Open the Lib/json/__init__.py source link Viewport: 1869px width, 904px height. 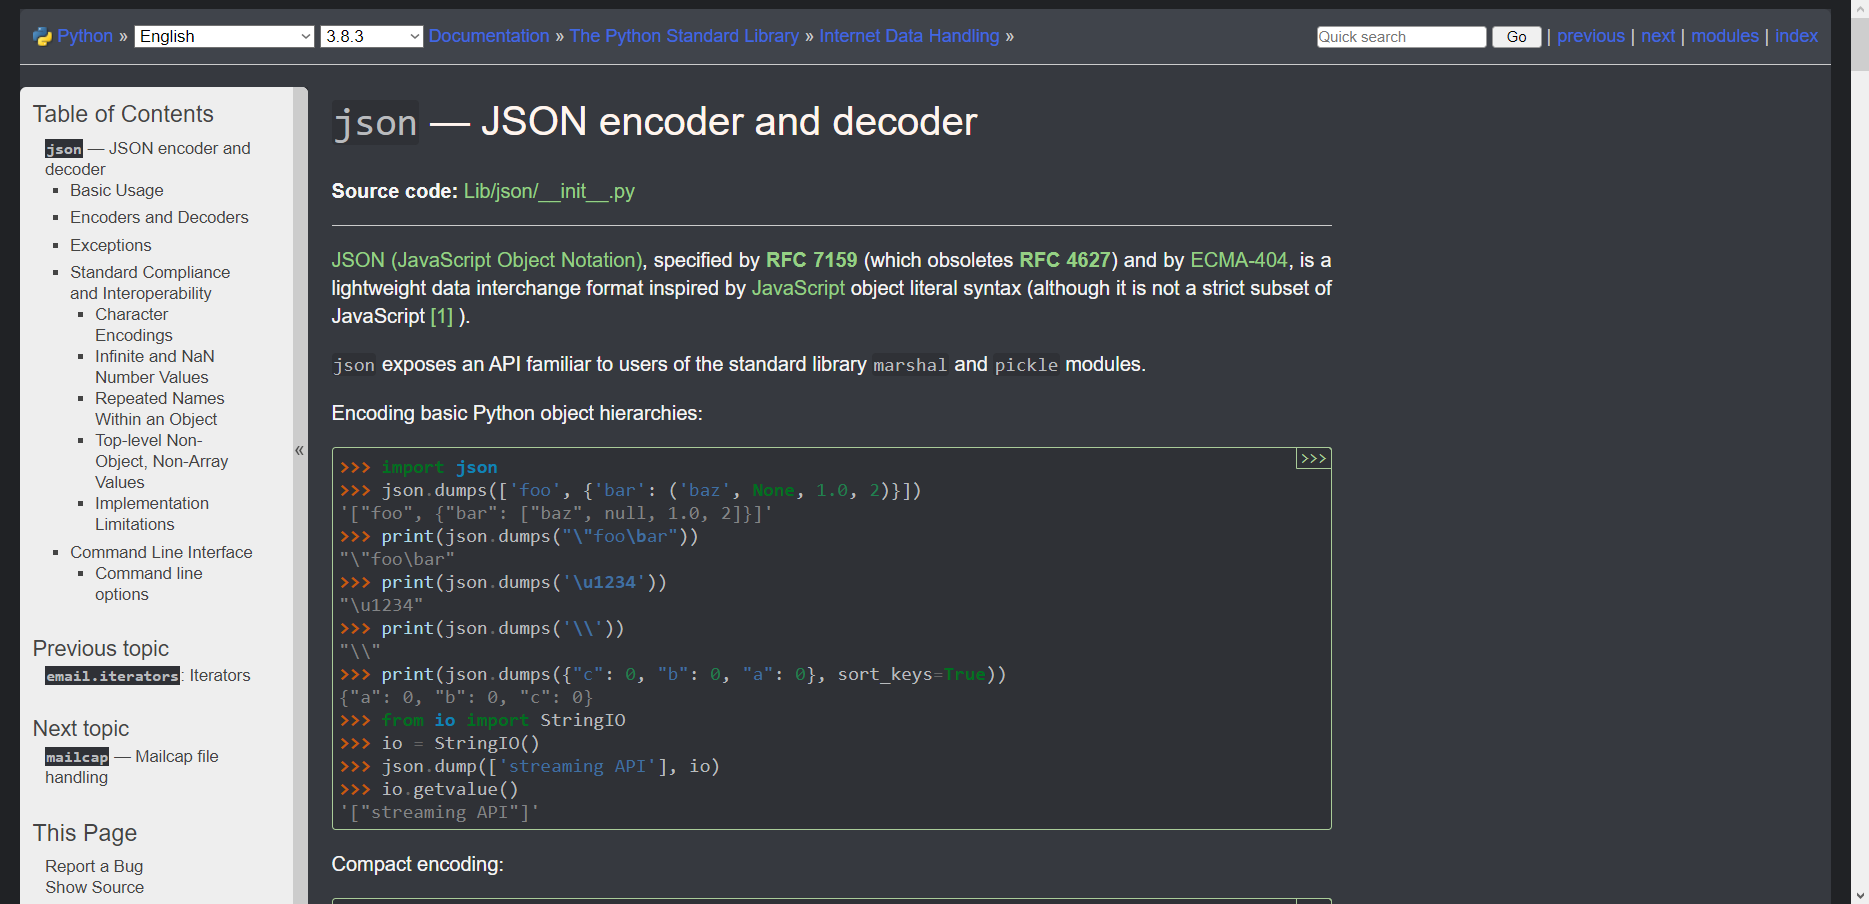[x=548, y=191]
